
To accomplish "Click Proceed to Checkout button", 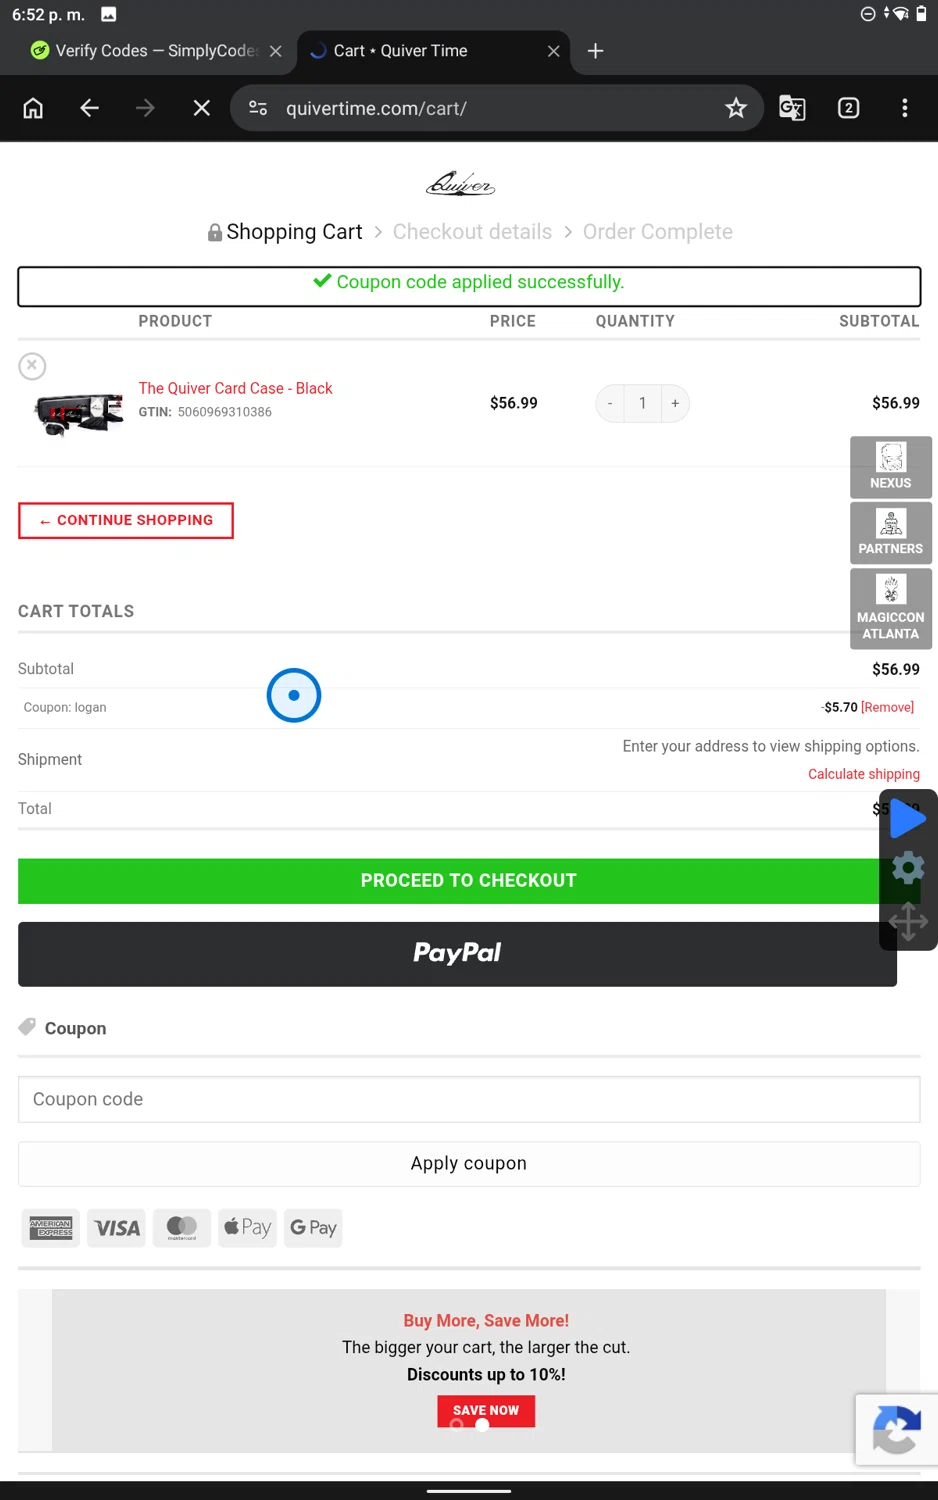I will (x=468, y=881).
